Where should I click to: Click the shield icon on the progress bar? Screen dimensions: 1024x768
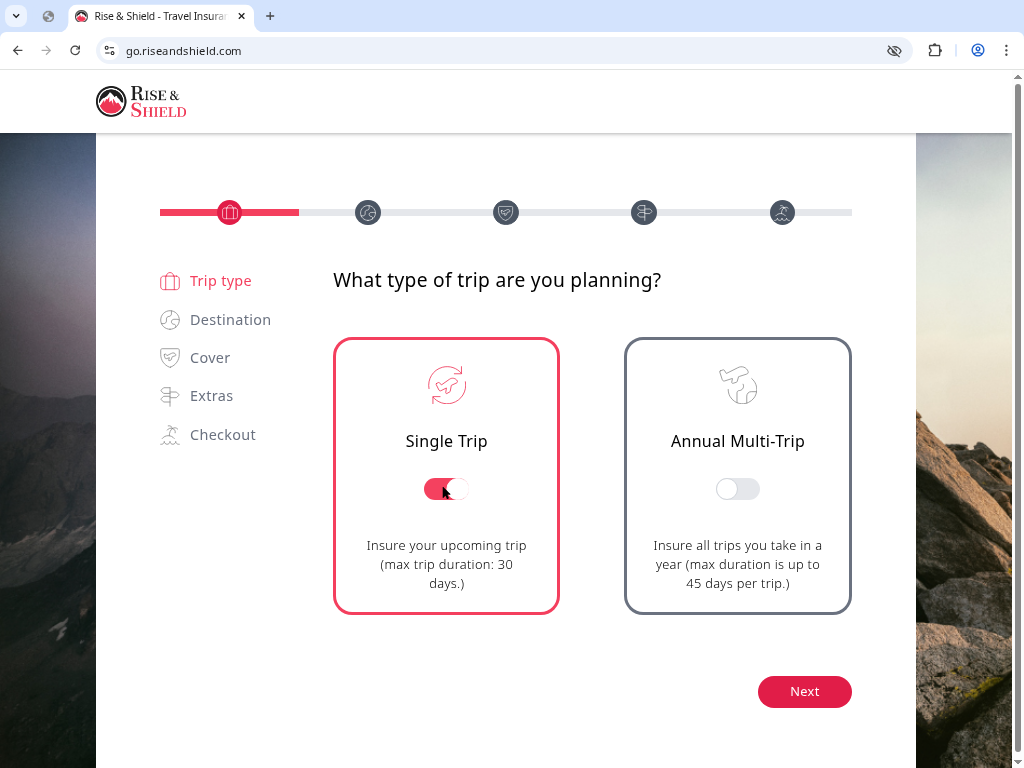(x=505, y=212)
